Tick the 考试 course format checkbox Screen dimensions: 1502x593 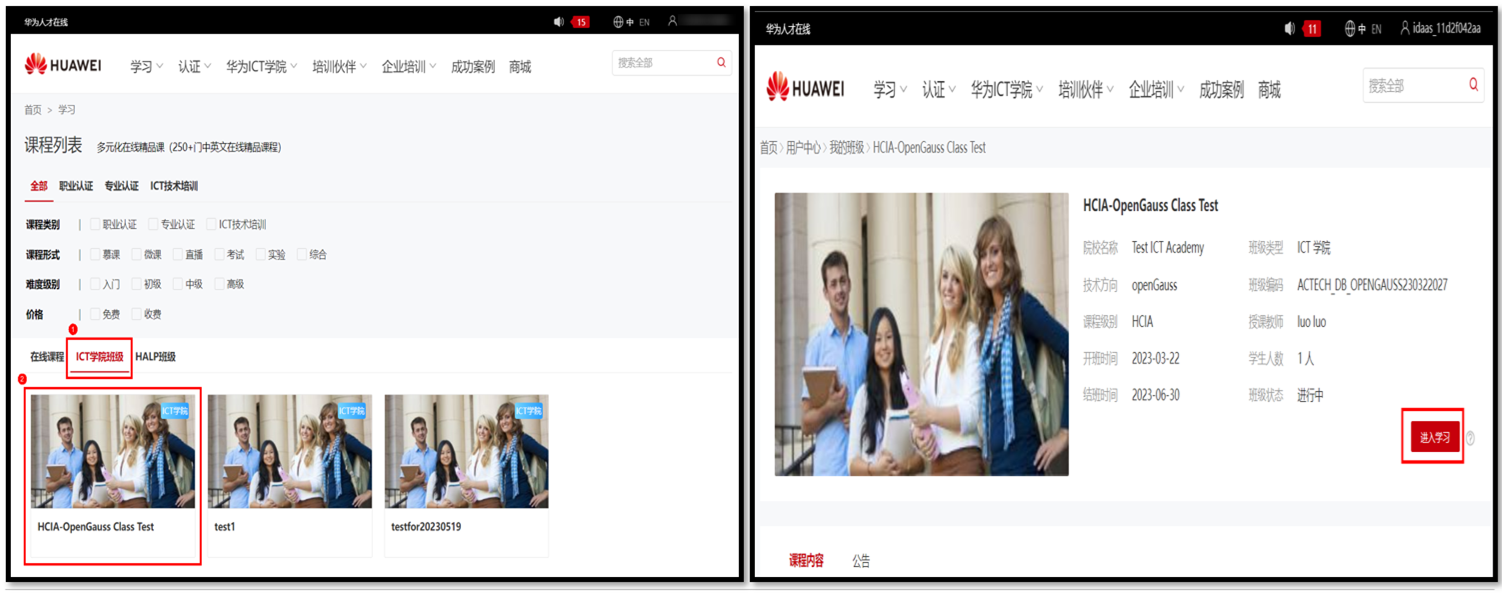(x=220, y=255)
